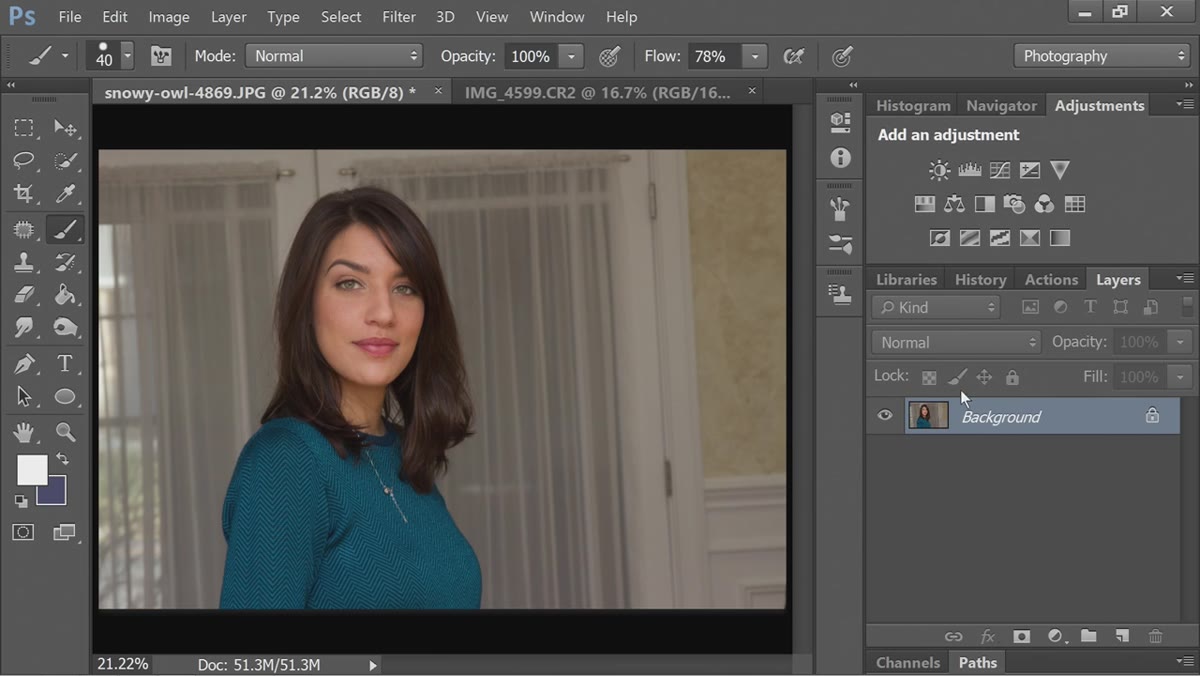Swap foreground and background colors
The width and height of the screenshot is (1200, 676).
tap(62, 459)
